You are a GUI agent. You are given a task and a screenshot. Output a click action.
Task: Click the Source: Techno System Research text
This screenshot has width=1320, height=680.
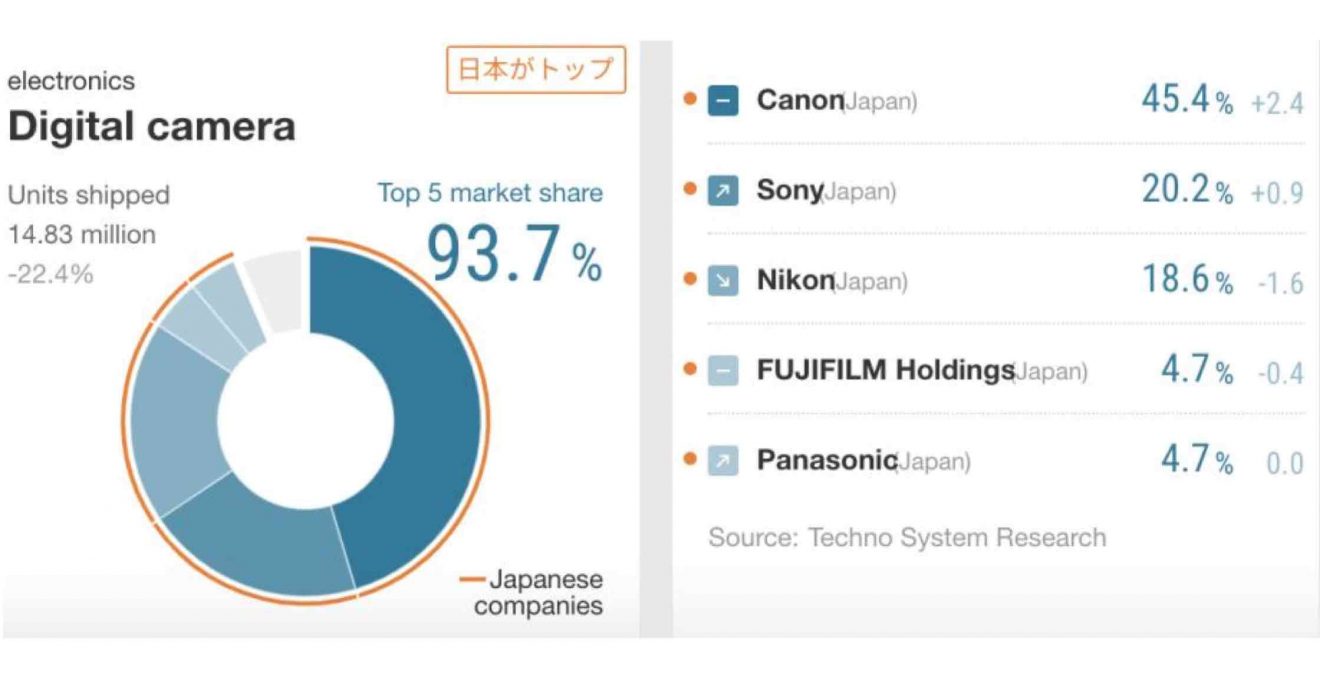tap(907, 538)
